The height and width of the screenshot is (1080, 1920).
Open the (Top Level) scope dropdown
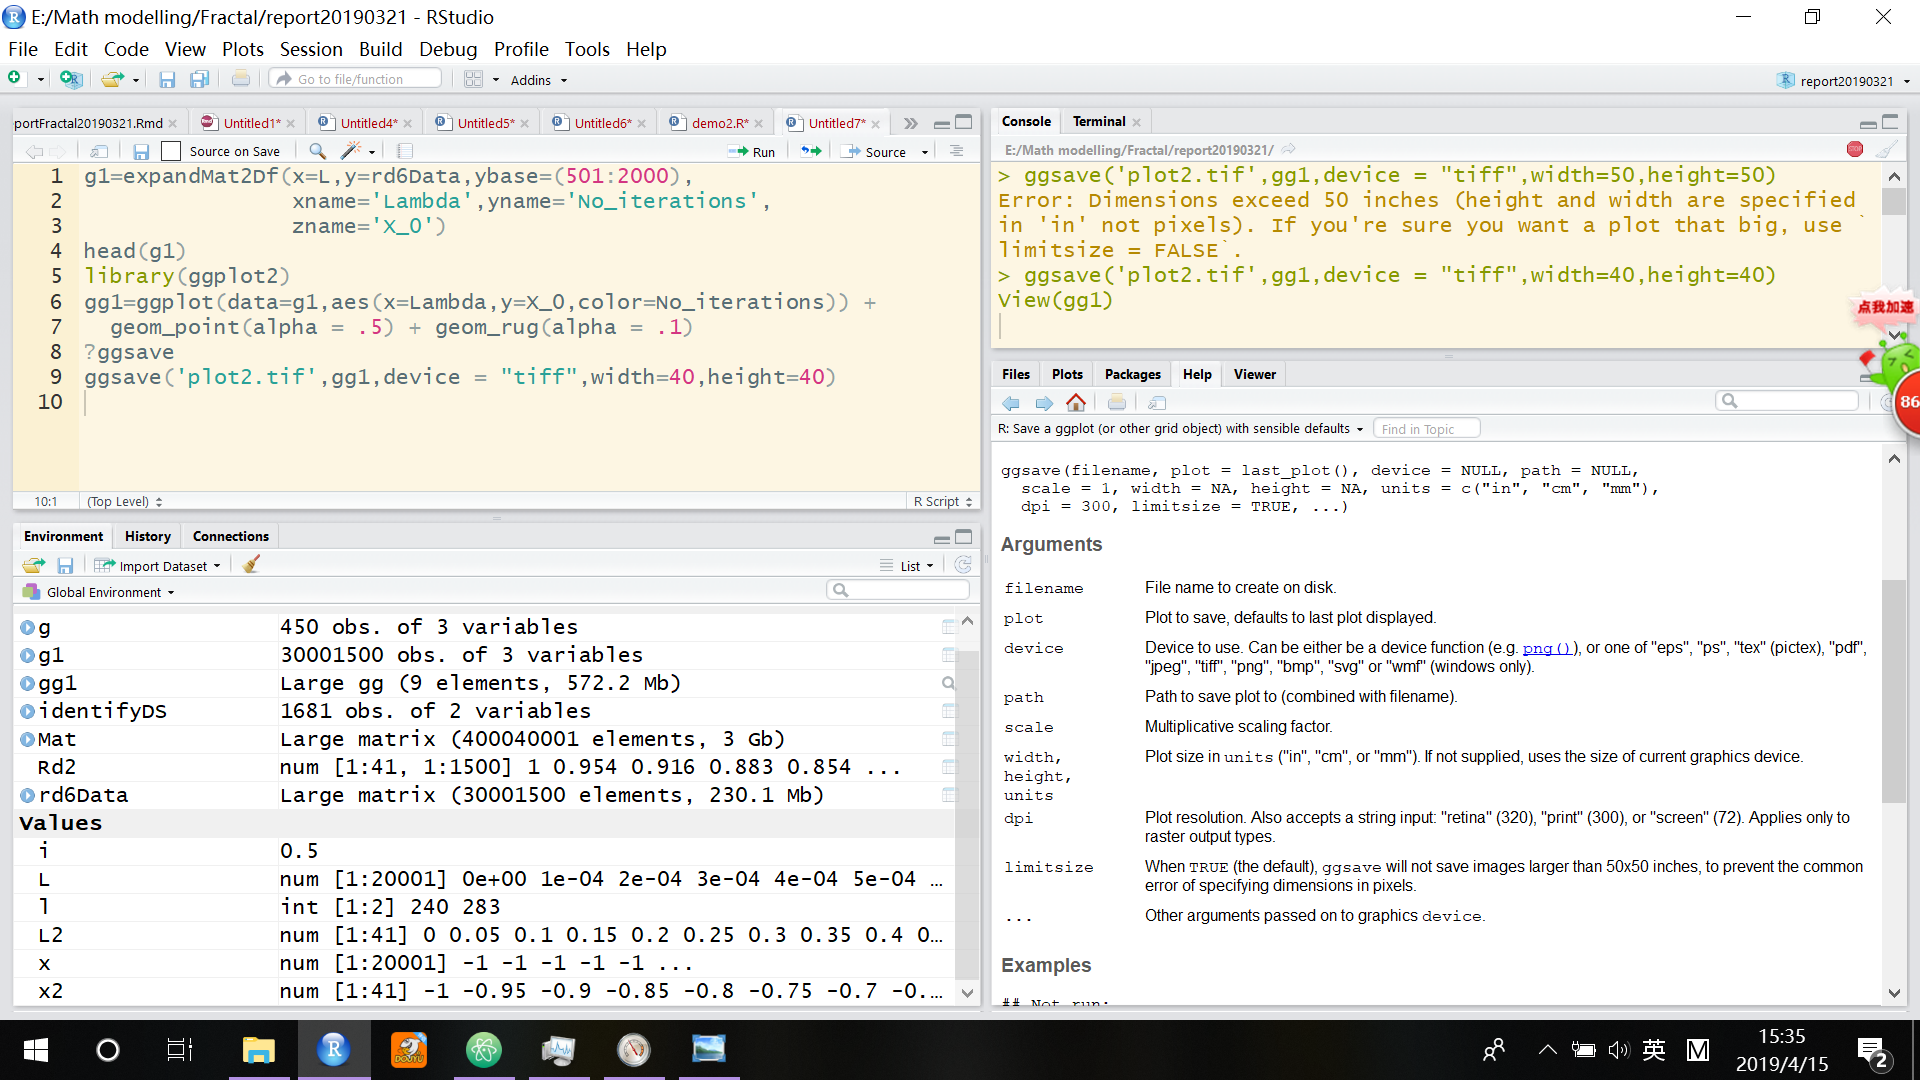click(124, 501)
